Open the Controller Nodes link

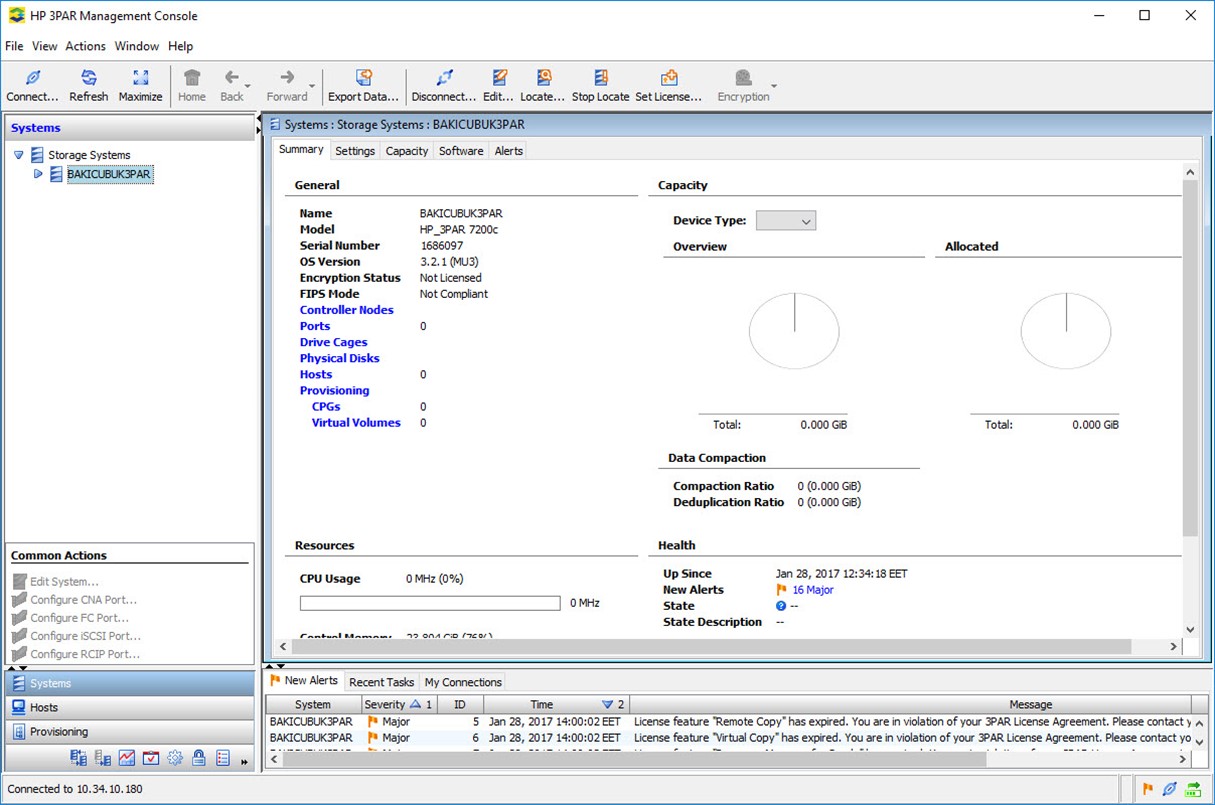[x=347, y=310]
